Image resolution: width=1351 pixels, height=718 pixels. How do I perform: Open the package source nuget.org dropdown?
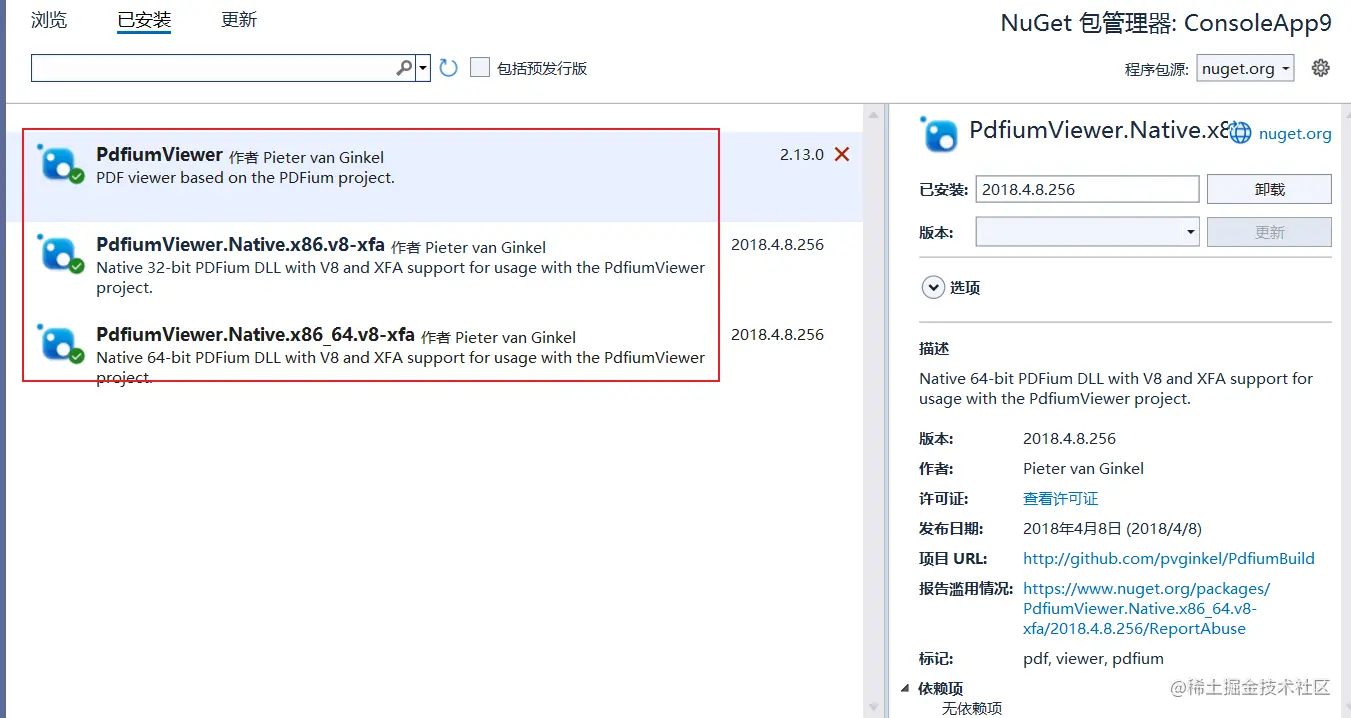pos(1245,68)
